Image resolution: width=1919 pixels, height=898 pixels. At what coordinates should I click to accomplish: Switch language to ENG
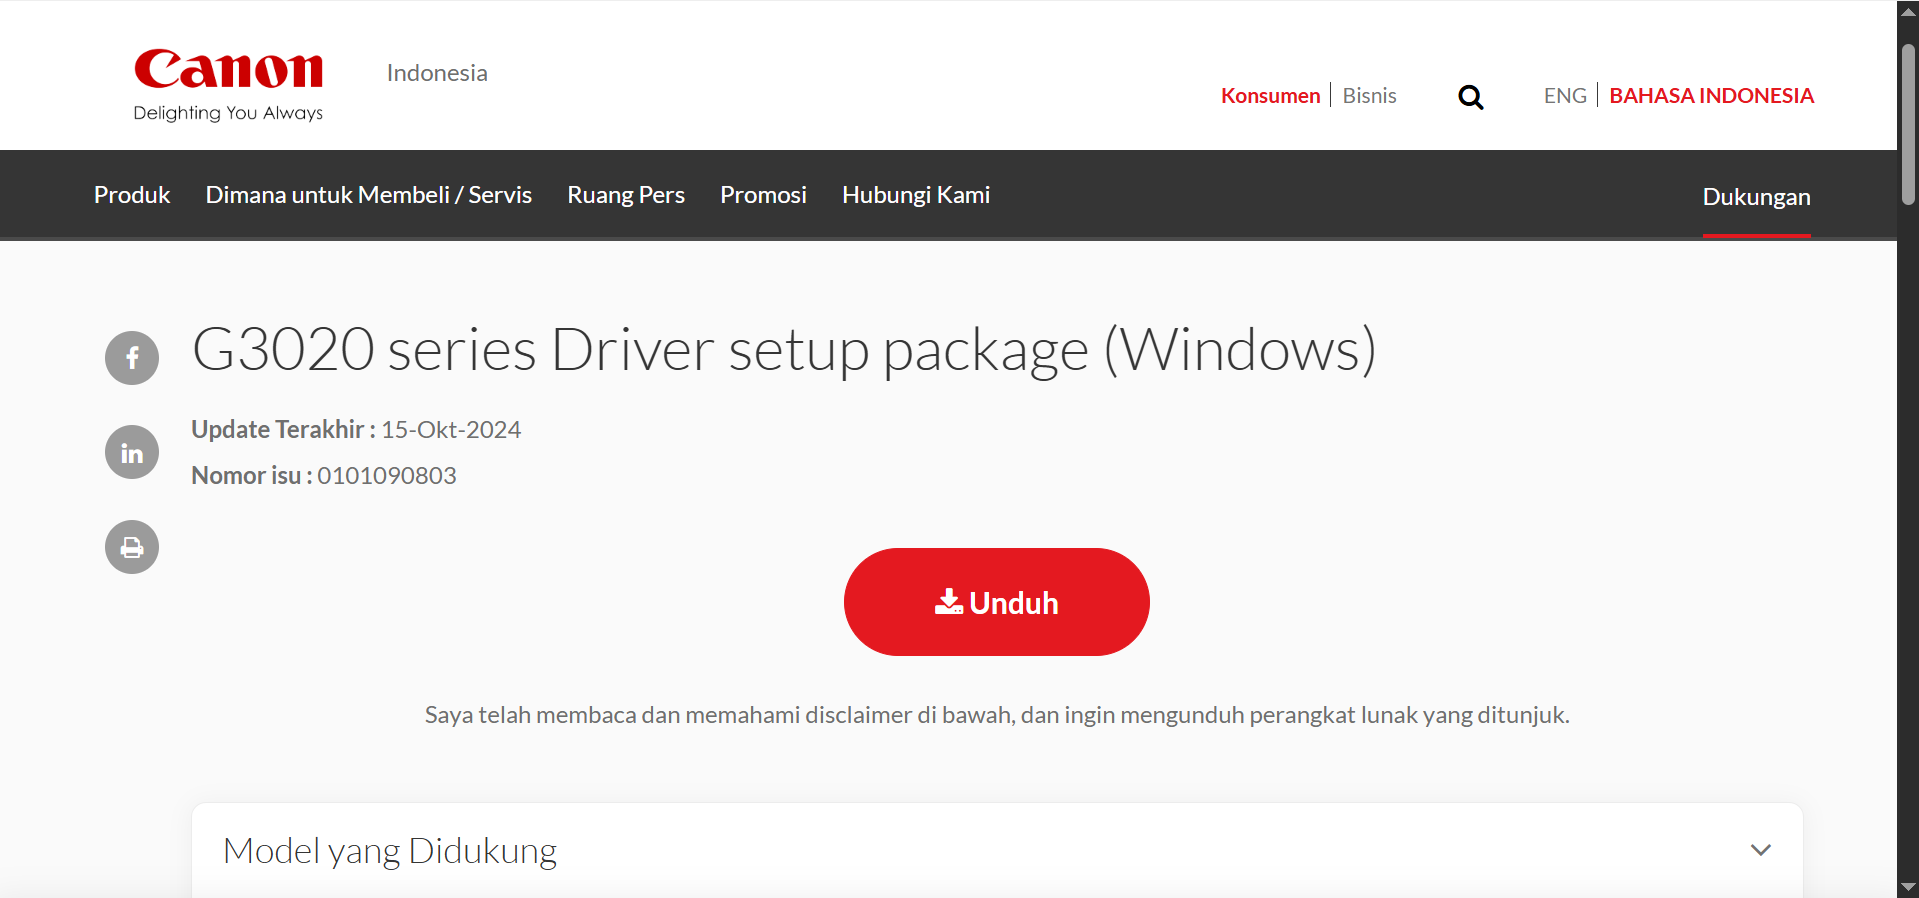pos(1564,96)
